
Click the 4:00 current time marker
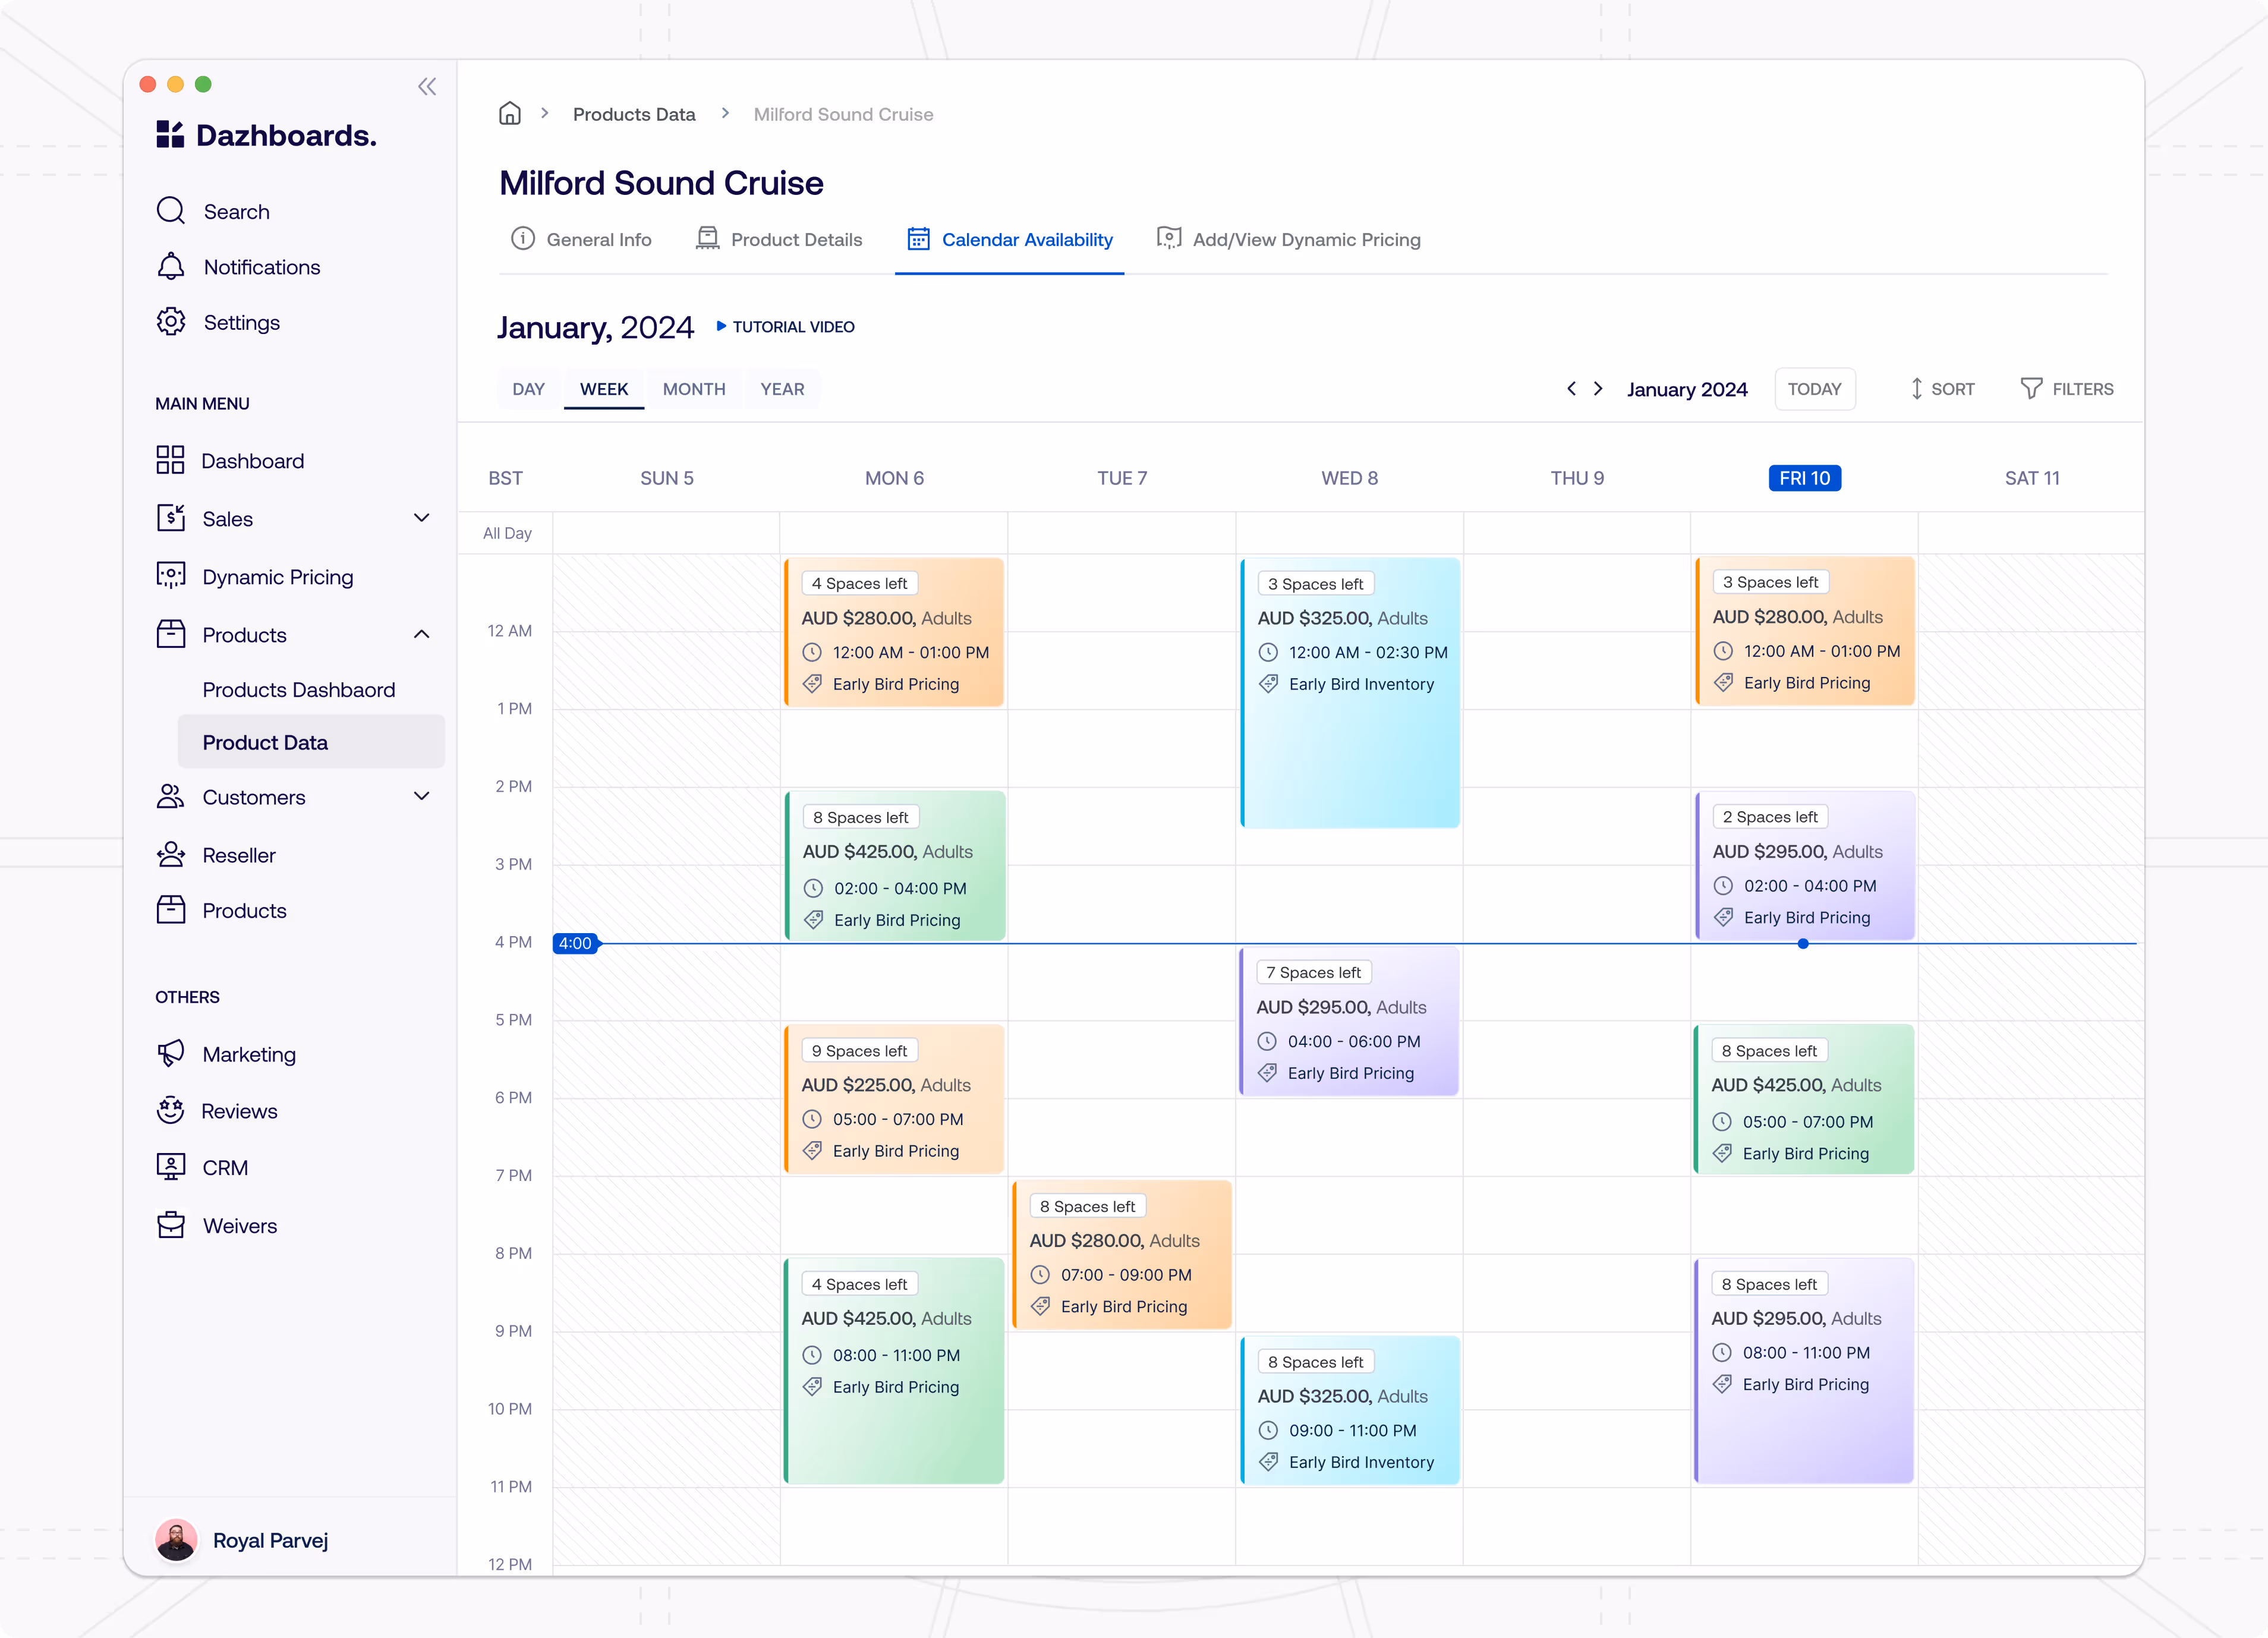point(575,943)
